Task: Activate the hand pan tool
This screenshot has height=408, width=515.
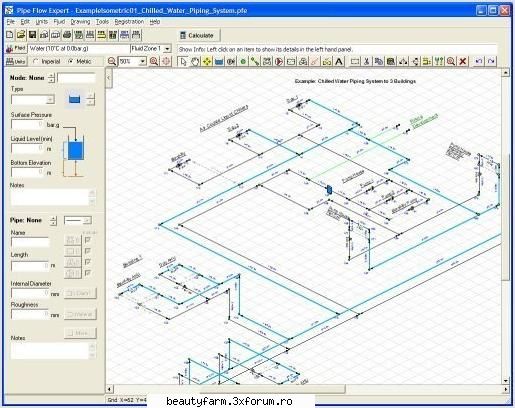Action: (x=195, y=61)
